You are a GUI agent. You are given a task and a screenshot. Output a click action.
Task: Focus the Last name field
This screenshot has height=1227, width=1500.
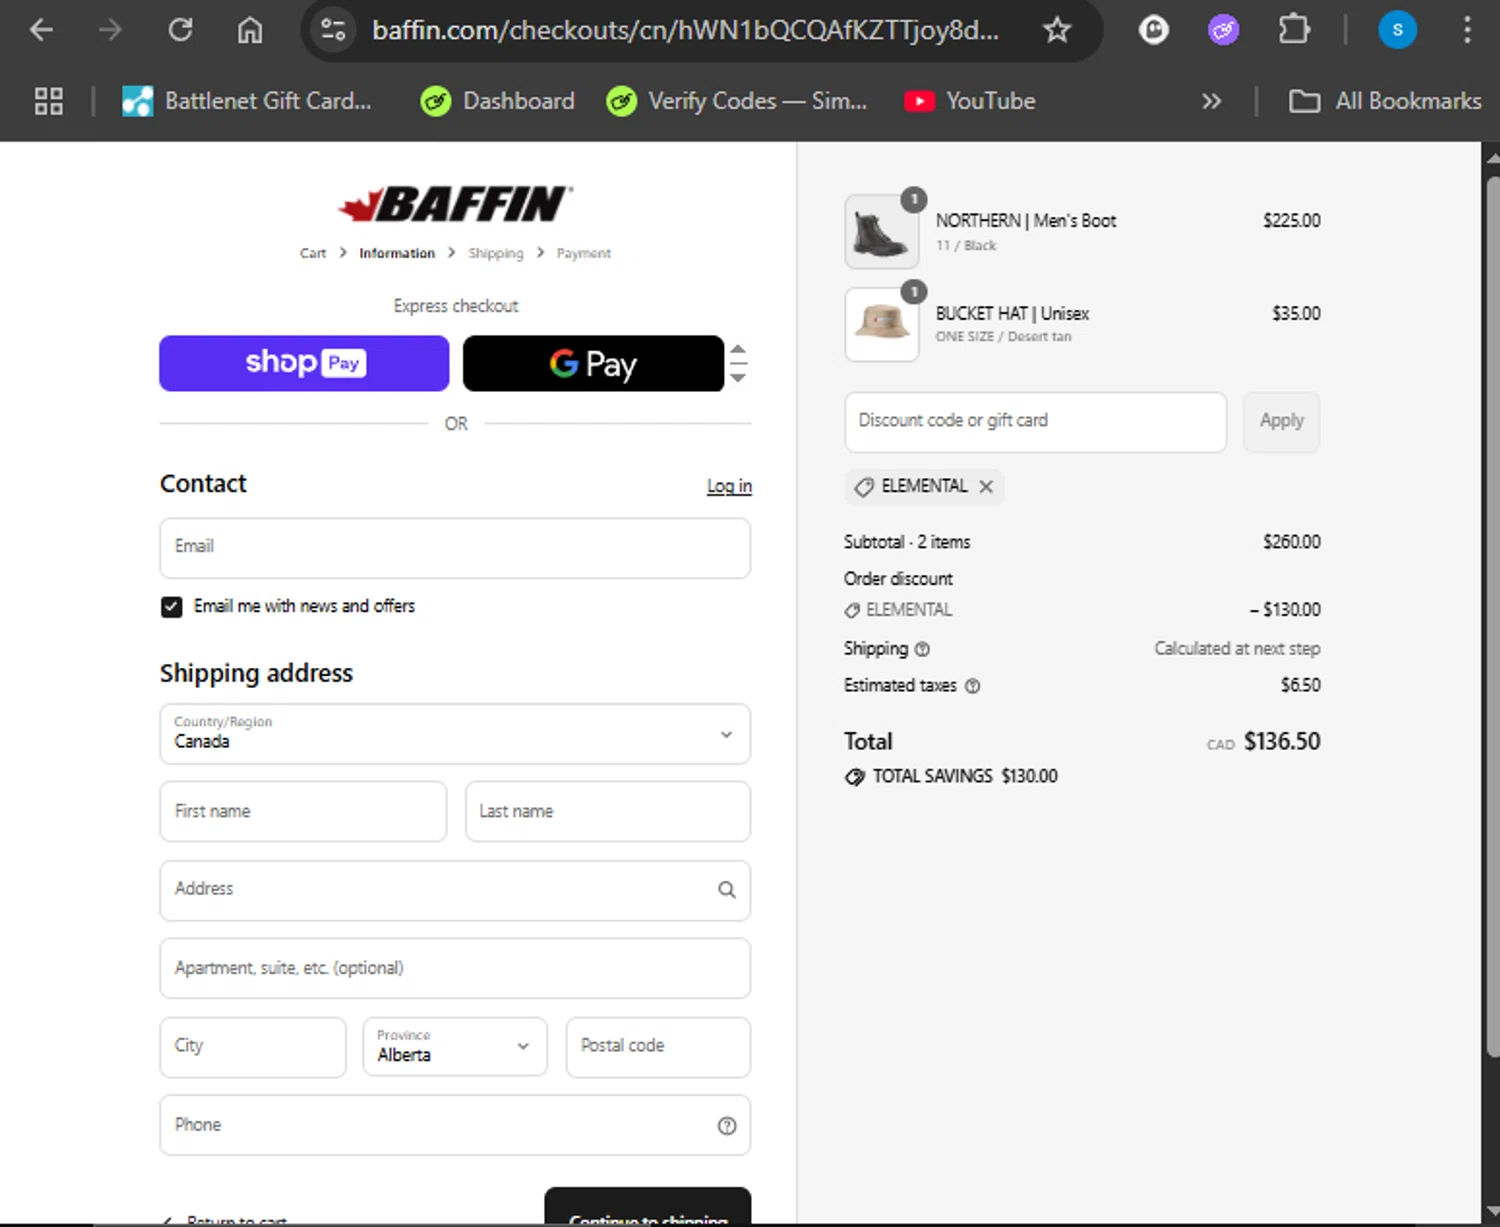(608, 811)
